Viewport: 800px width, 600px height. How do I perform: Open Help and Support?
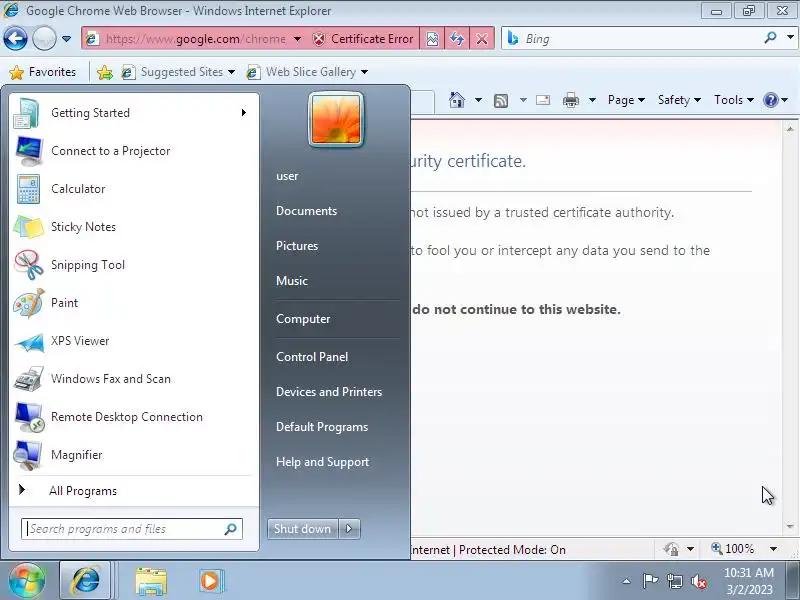pyautogui.click(x=322, y=462)
